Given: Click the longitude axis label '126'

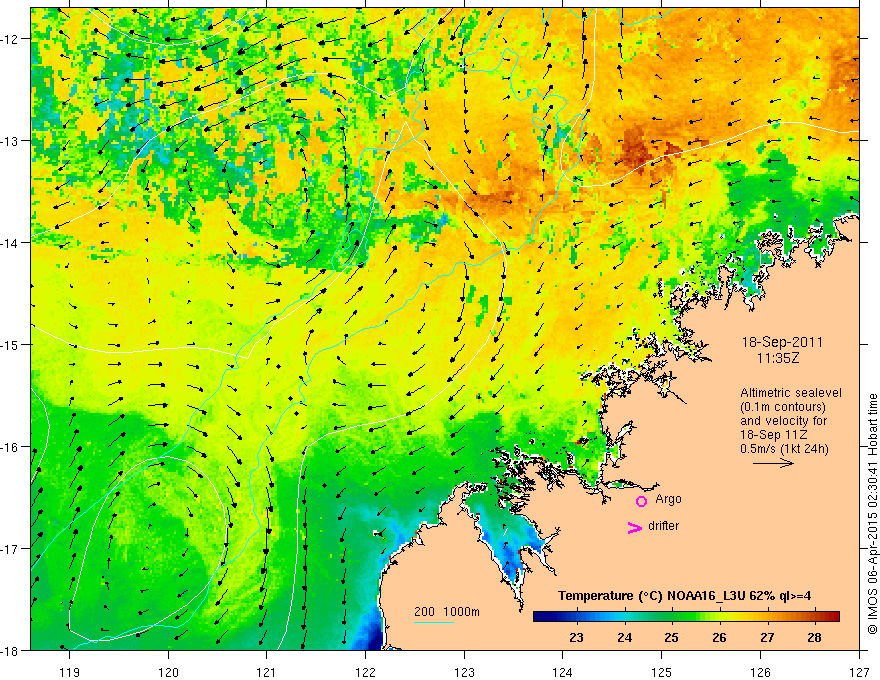Looking at the screenshot, I should point(760,672).
